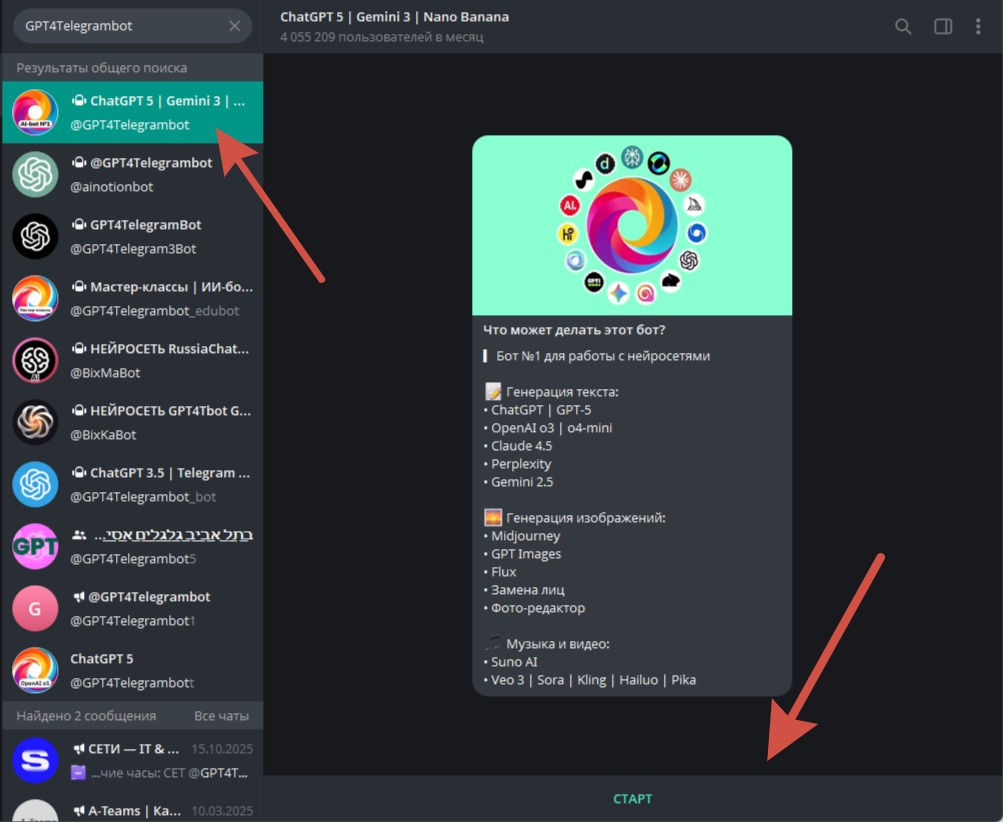This screenshot has width=1003, height=822.
Task: Open A-Teams message search result
Action: [x=132, y=808]
